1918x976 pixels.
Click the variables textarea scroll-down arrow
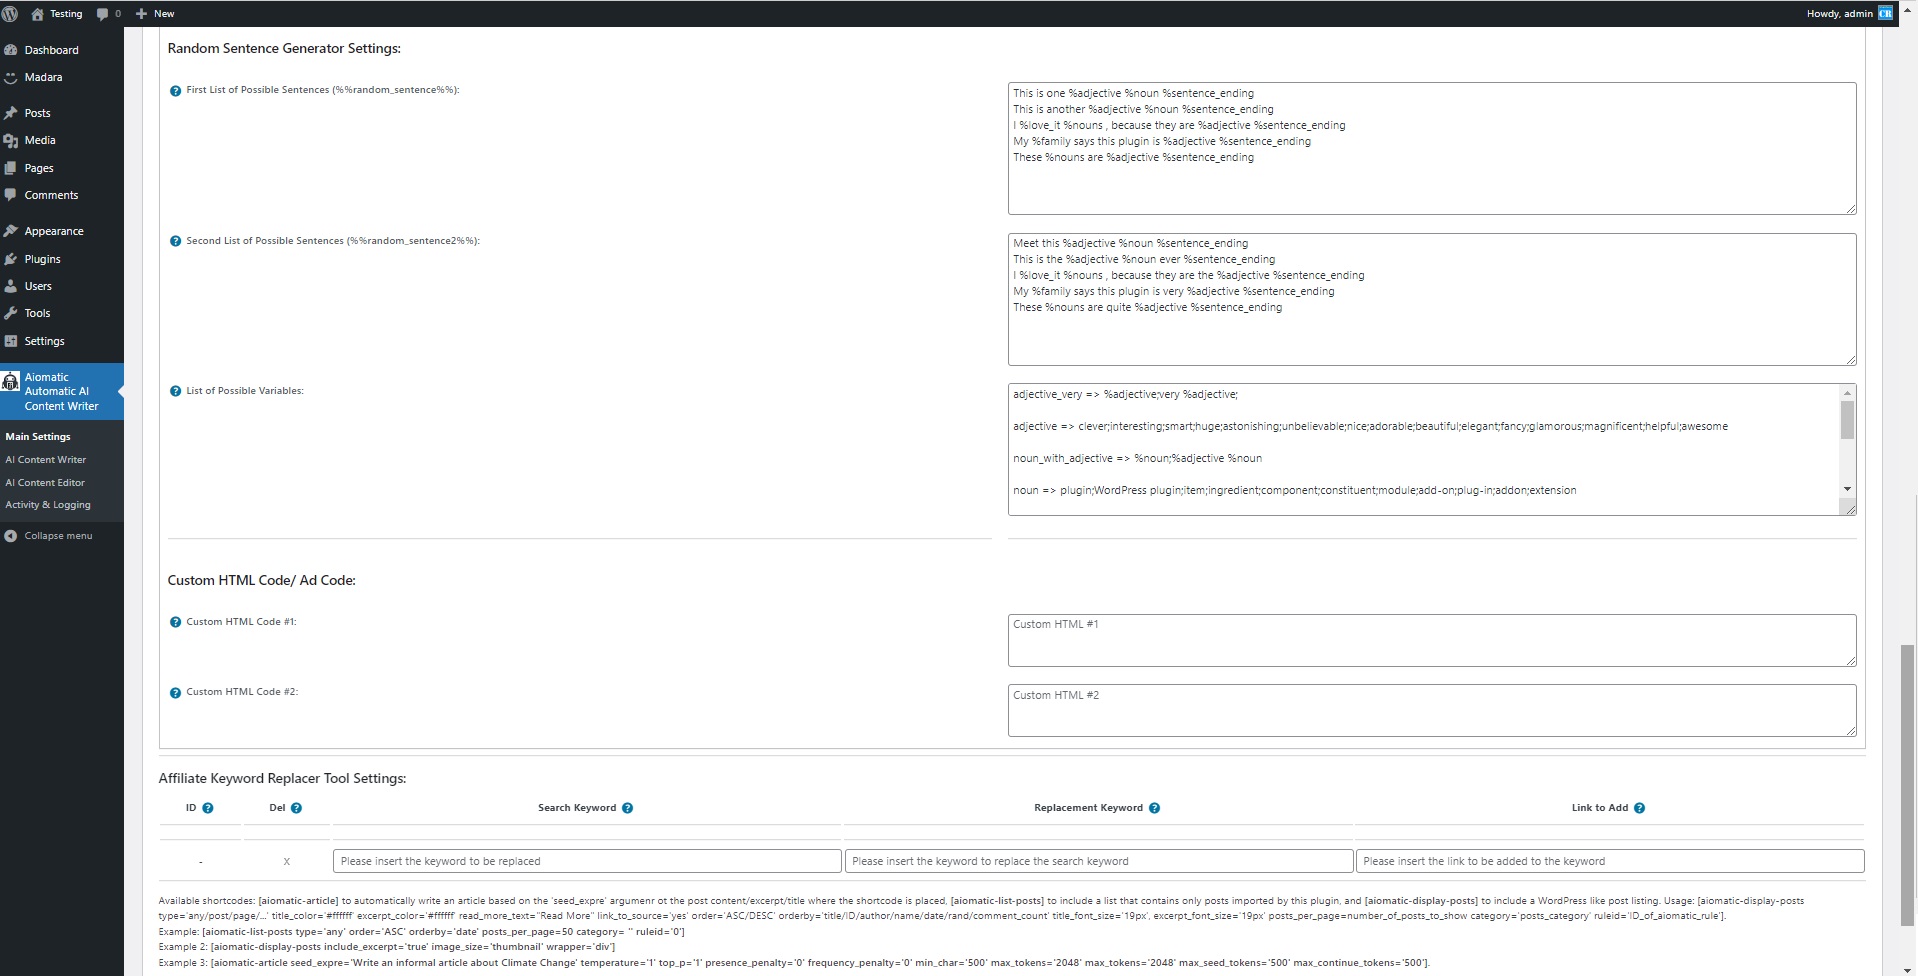click(1847, 489)
